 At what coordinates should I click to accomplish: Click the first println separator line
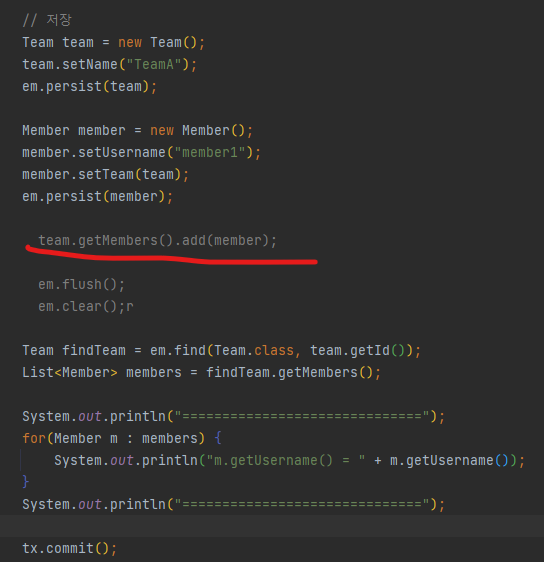[234, 416]
